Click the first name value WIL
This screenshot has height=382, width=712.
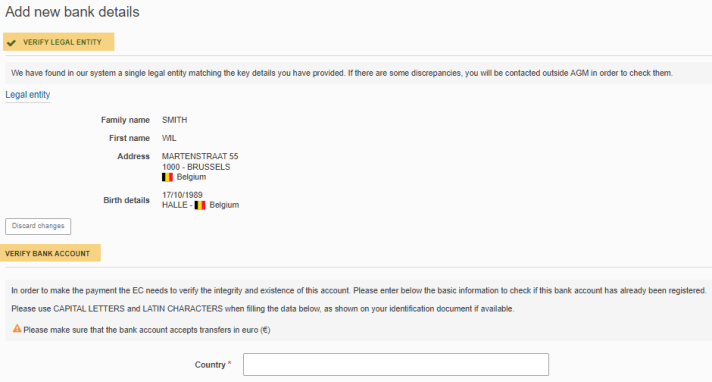169,138
